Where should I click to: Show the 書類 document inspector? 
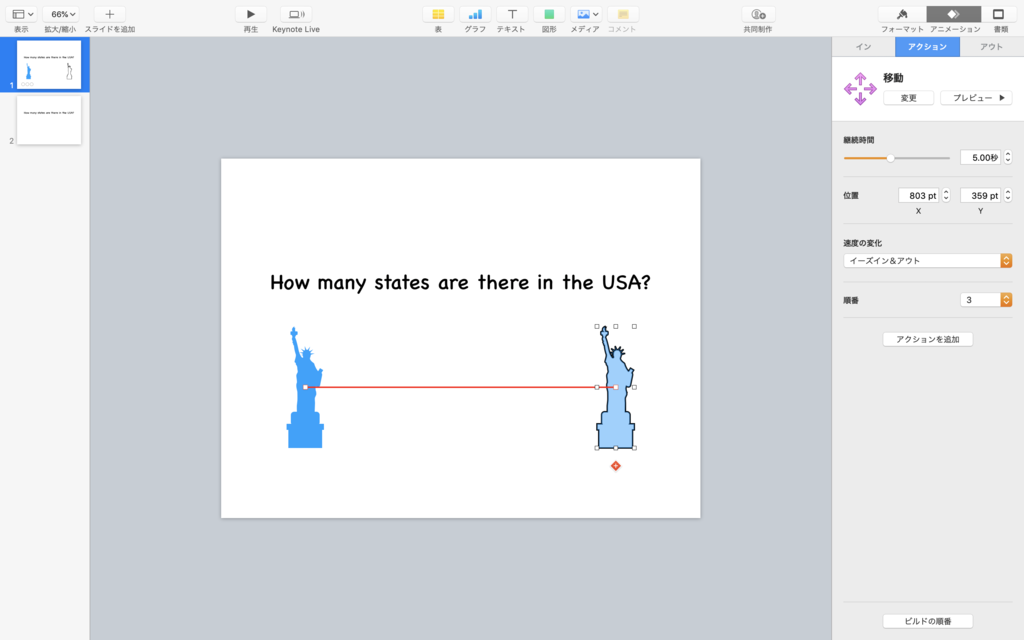998,14
